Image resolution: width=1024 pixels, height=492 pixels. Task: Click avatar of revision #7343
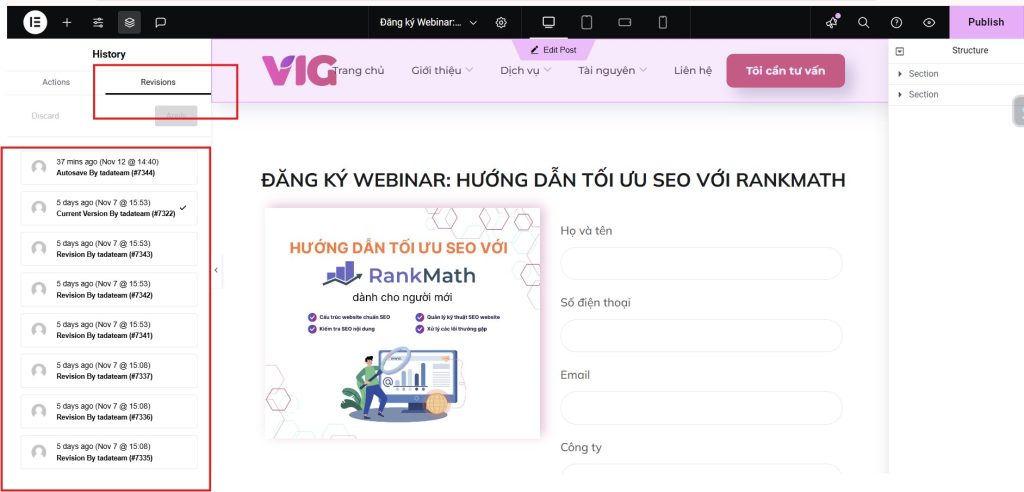click(39, 248)
